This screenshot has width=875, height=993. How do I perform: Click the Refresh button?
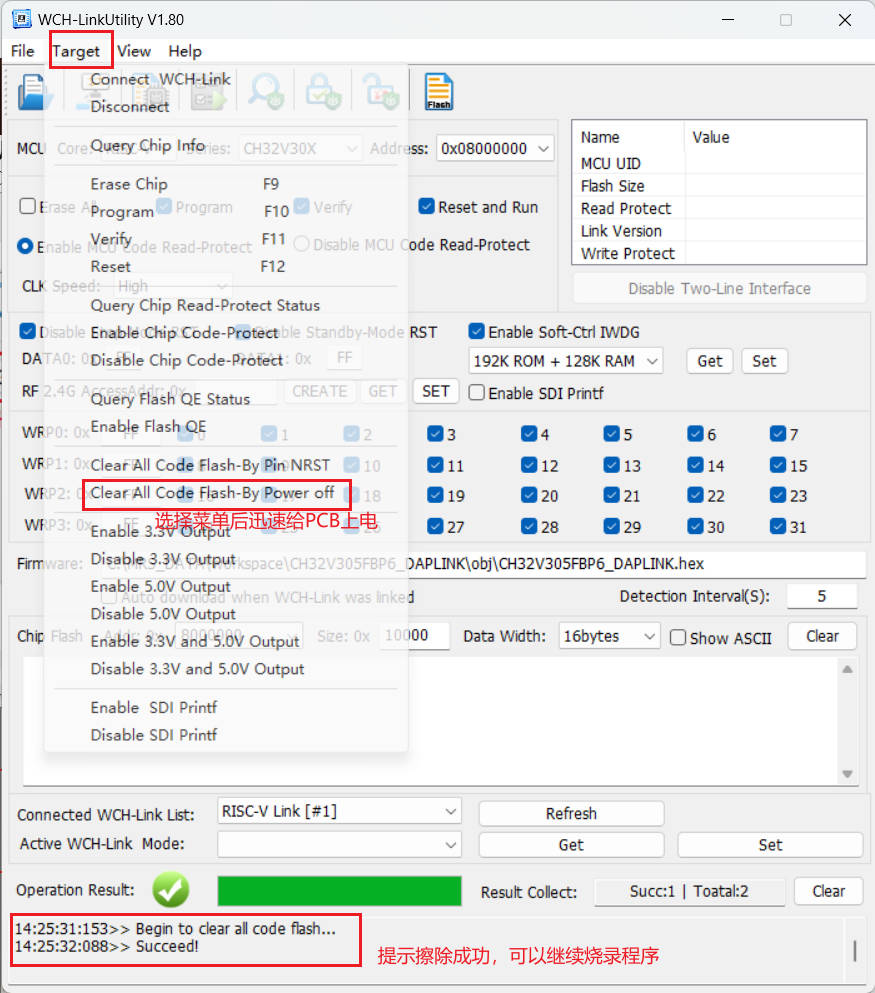(571, 813)
